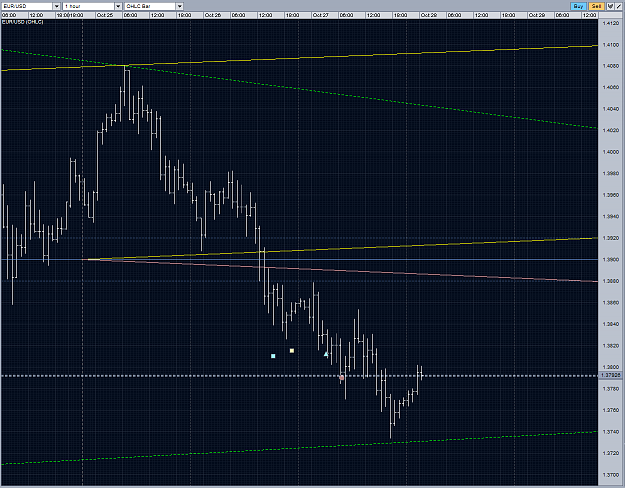
Task: Click the EUR/USD (OHLC) chart title label
Action: (x=23, y=22)
